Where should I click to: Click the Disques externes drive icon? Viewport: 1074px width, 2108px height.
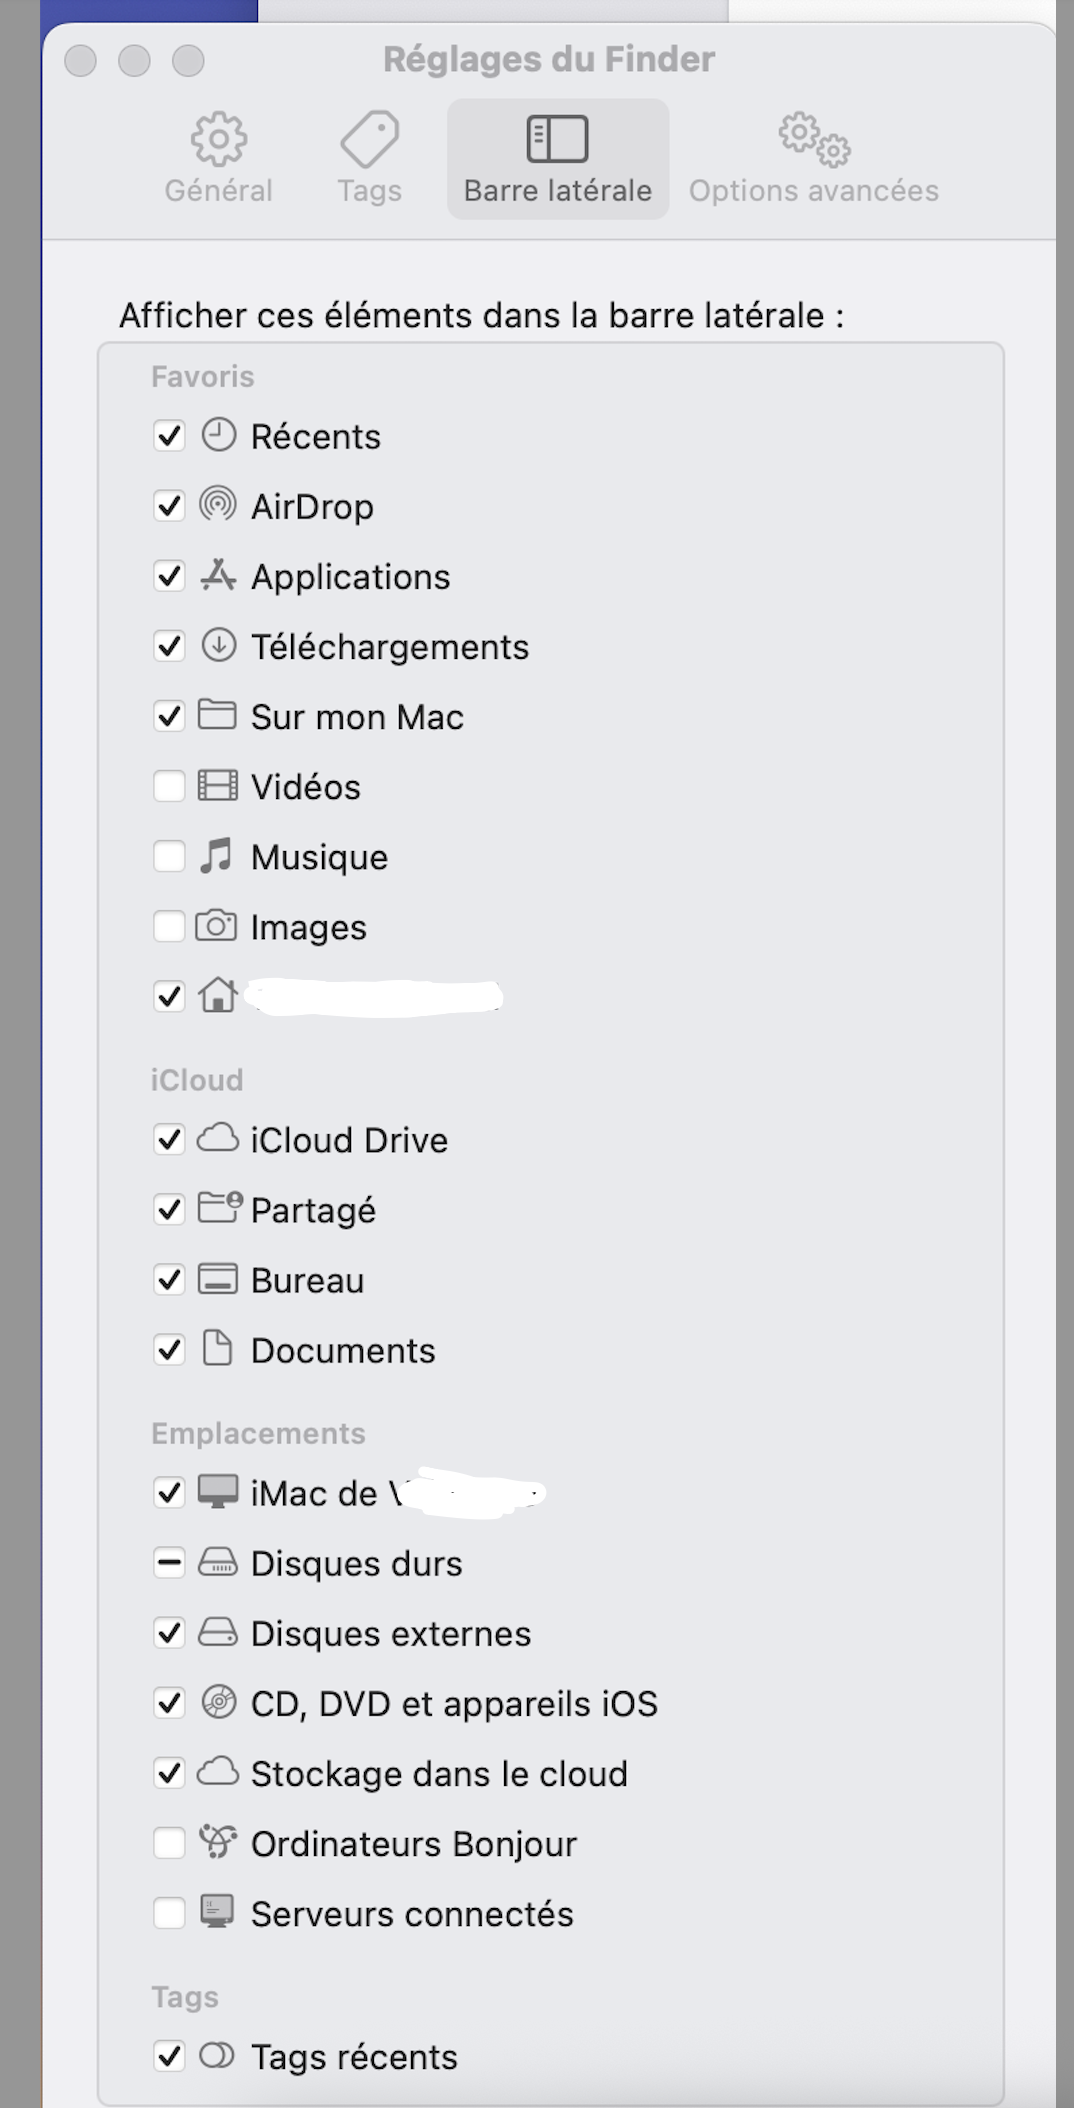[x=217, y=1632]
